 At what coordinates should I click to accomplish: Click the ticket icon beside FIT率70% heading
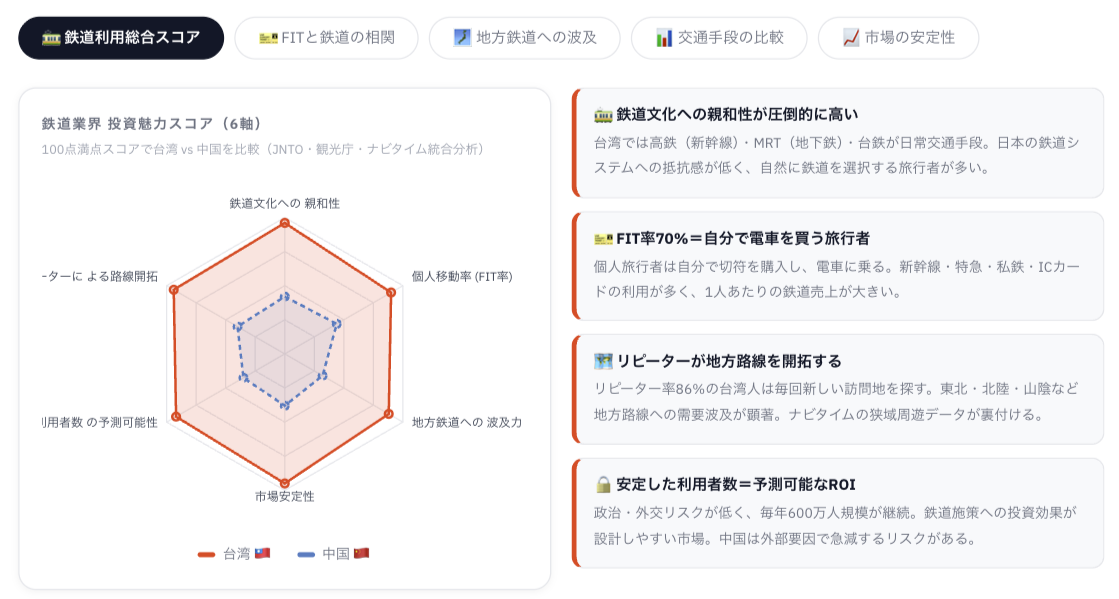(x=603, y=238)
